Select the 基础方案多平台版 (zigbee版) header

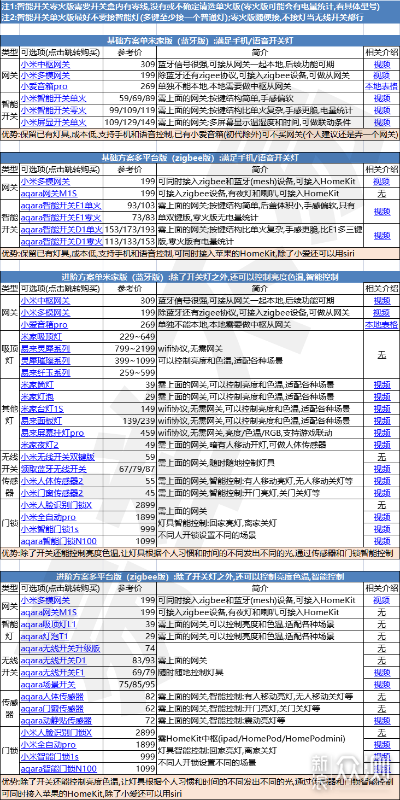pyautogui.click(x=199, y=159)
